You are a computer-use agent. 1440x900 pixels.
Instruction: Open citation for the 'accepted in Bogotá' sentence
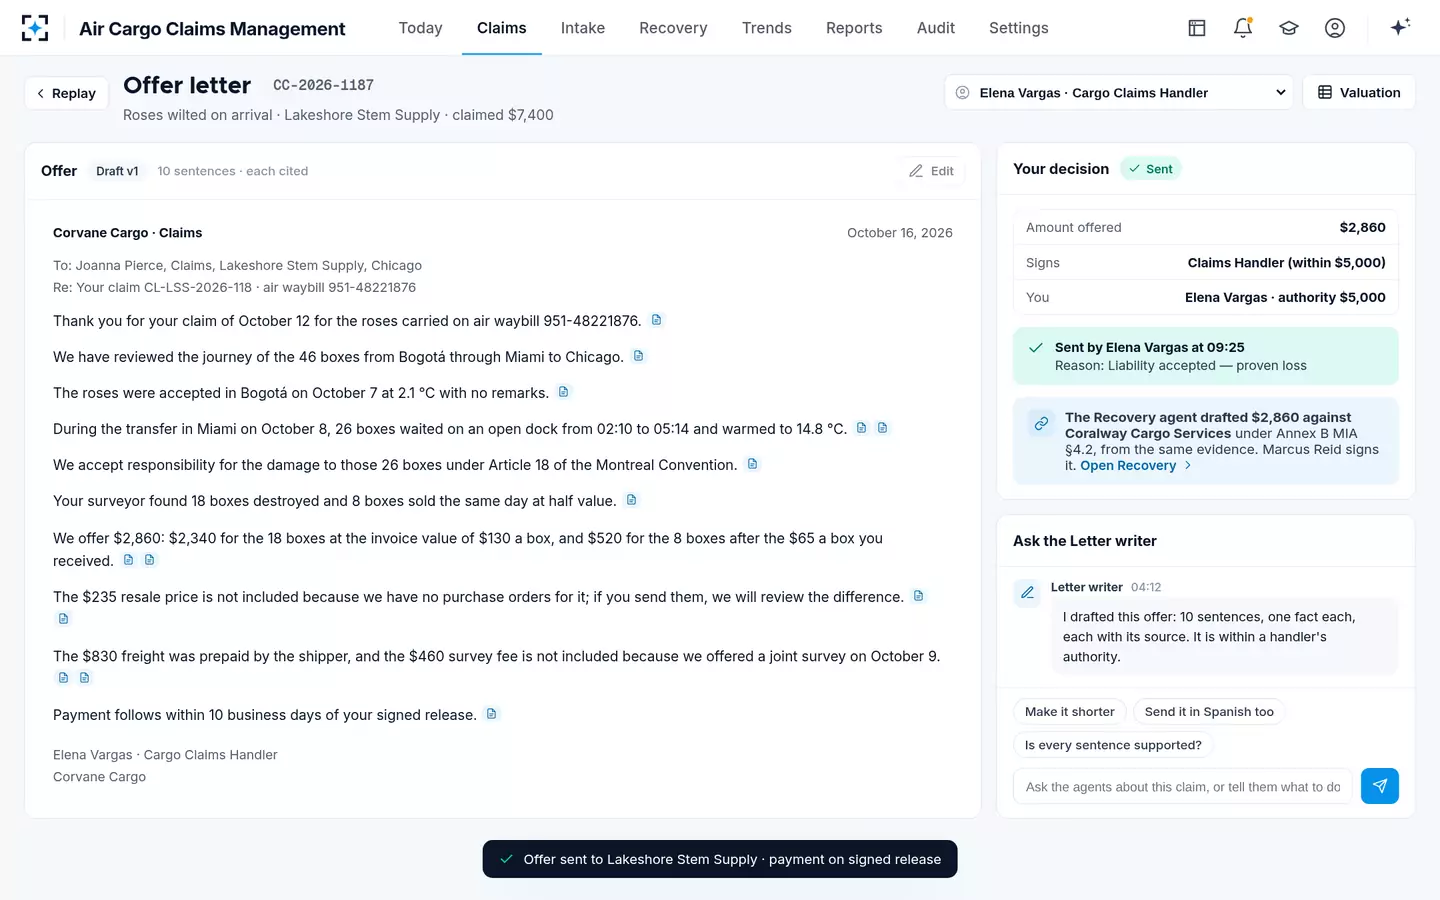(564, 392)
